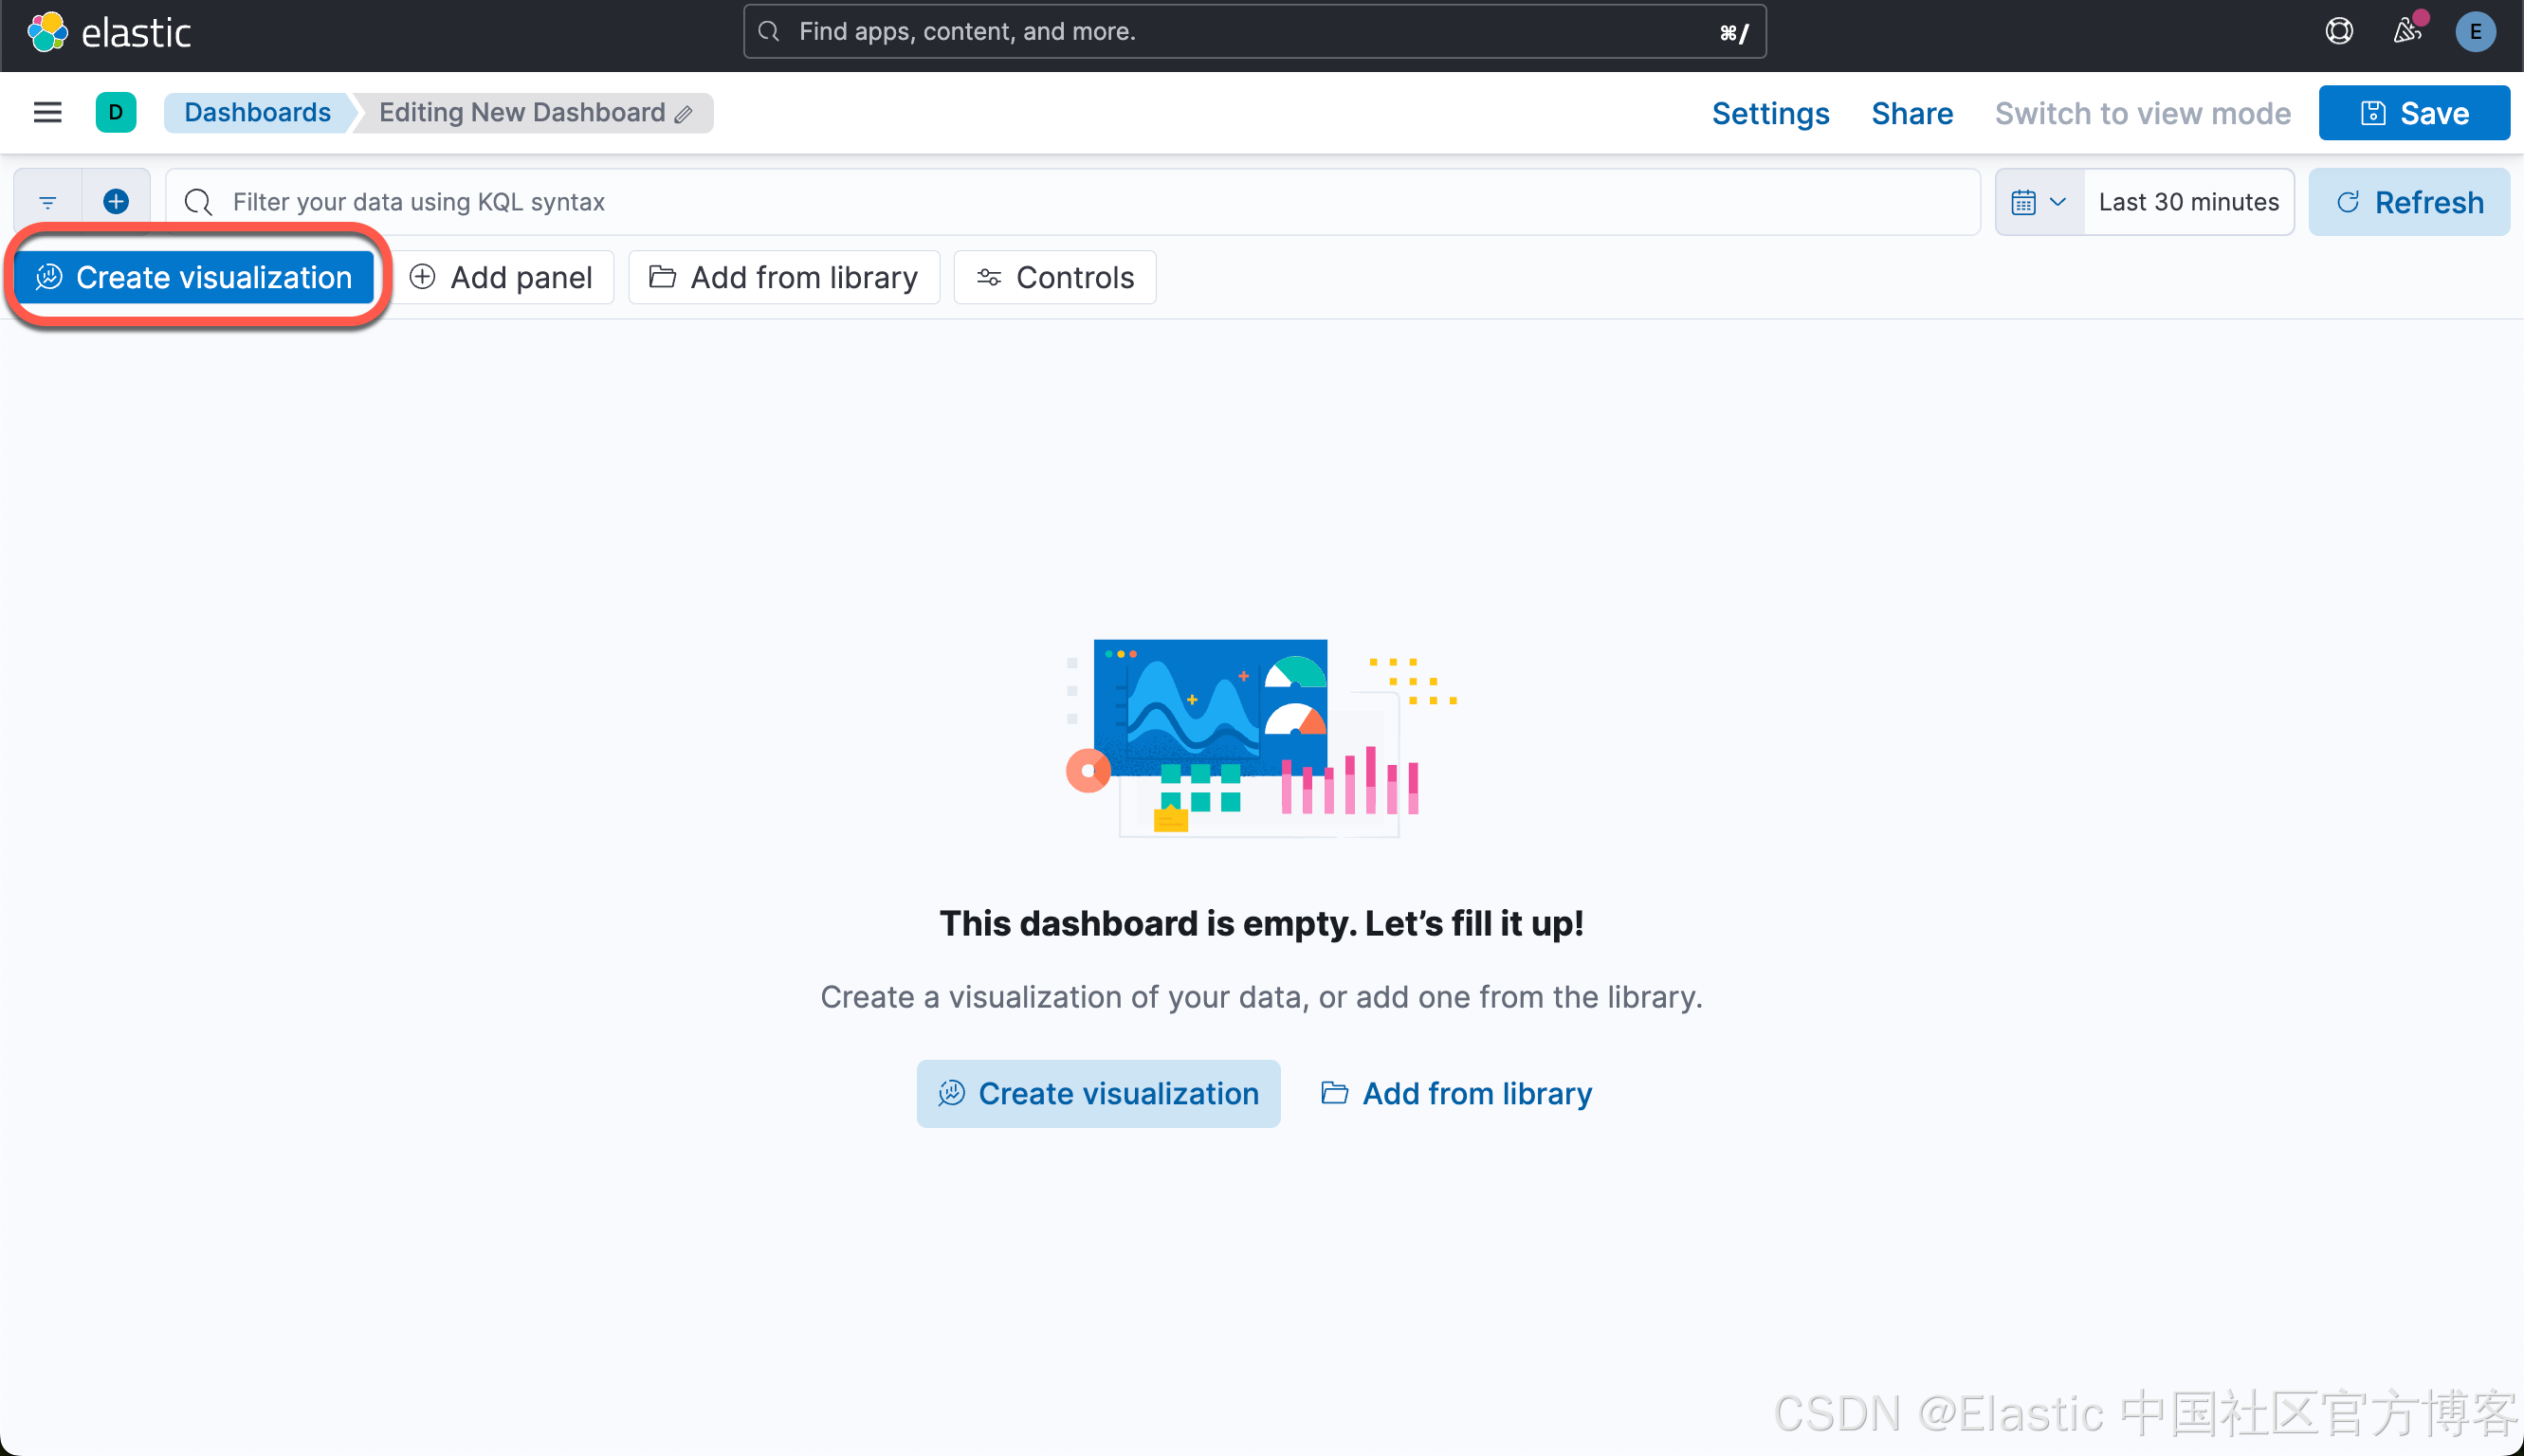Focus the global Find apps search bar
Screen dimensions: 2524x1456
click(1254, 32)
